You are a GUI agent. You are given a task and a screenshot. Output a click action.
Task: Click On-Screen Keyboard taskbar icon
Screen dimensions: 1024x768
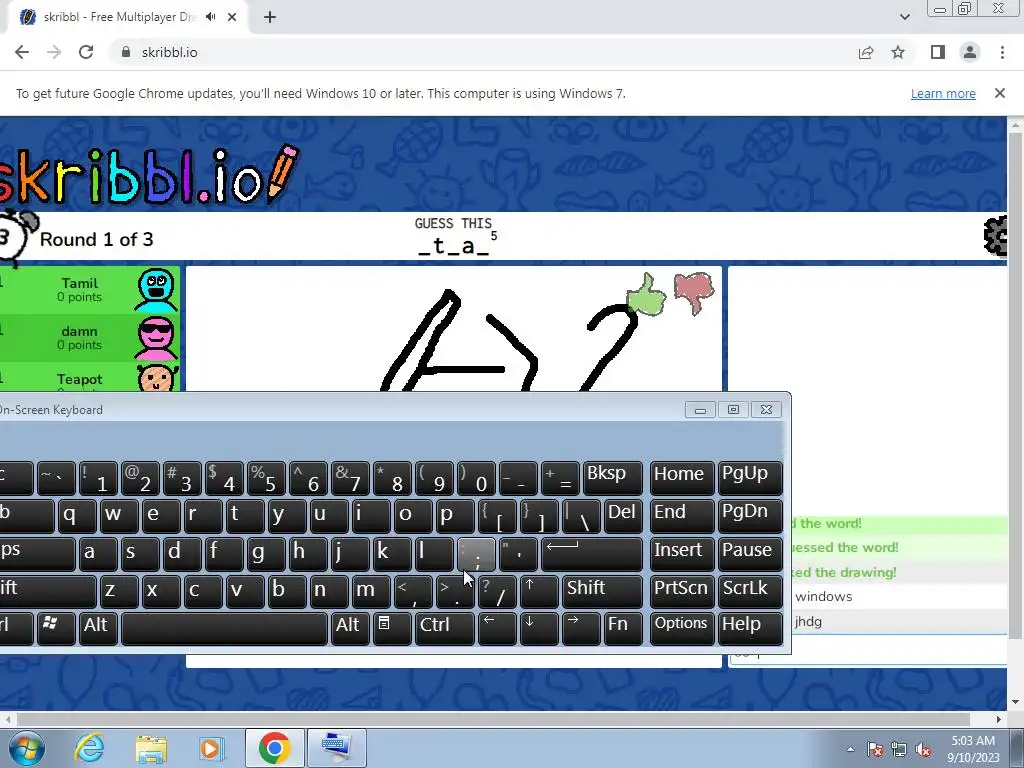click(x=336, y=748)
